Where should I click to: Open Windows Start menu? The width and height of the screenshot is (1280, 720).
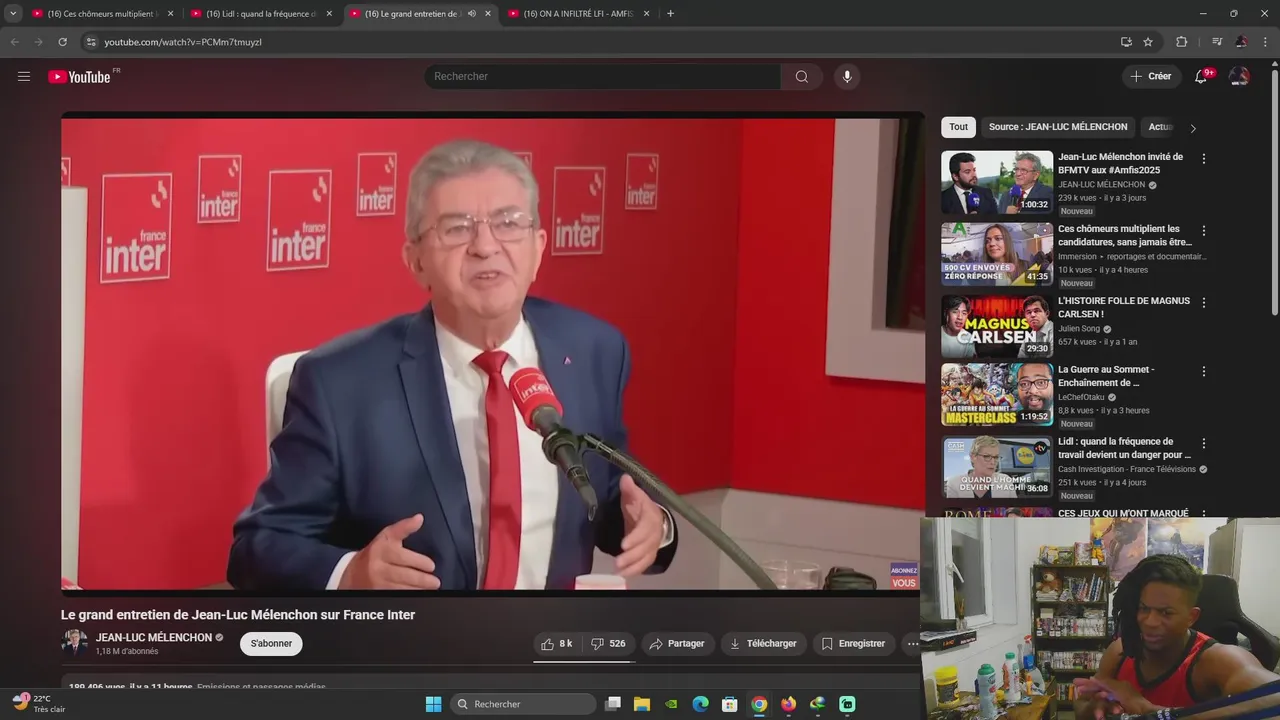[x=434, y=704]
